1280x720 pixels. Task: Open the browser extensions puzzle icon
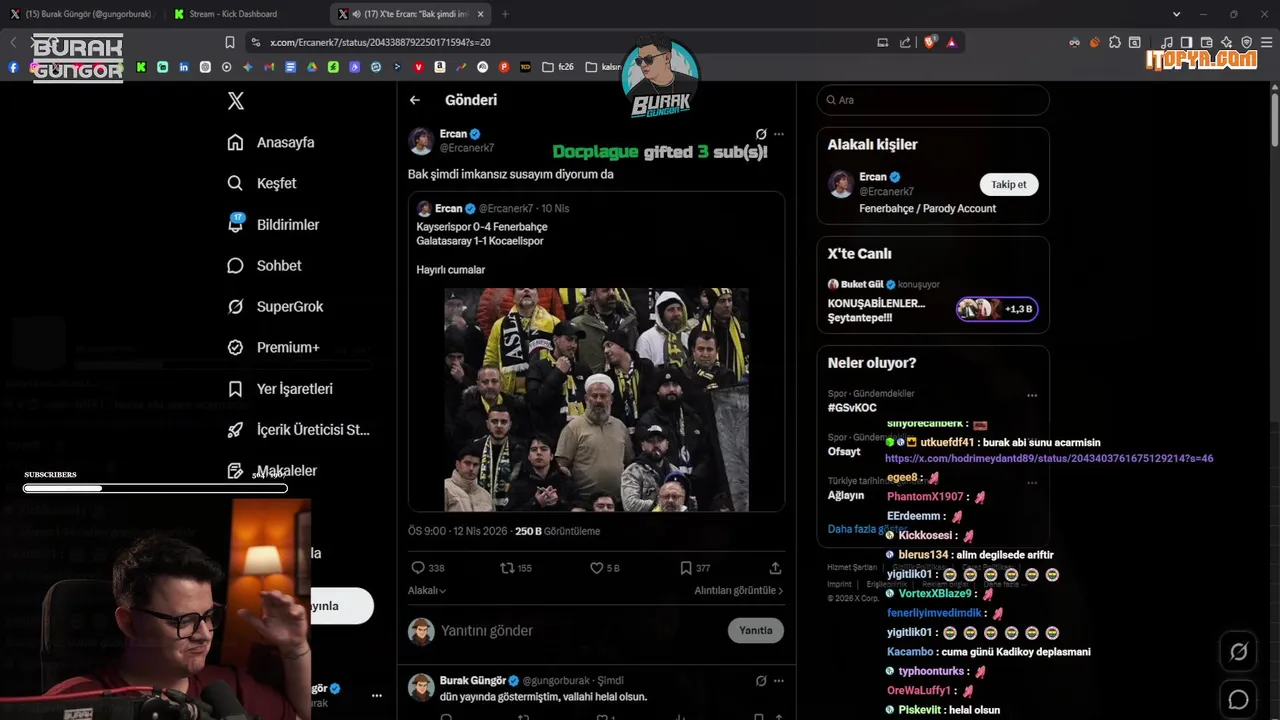click(1115, 42)
